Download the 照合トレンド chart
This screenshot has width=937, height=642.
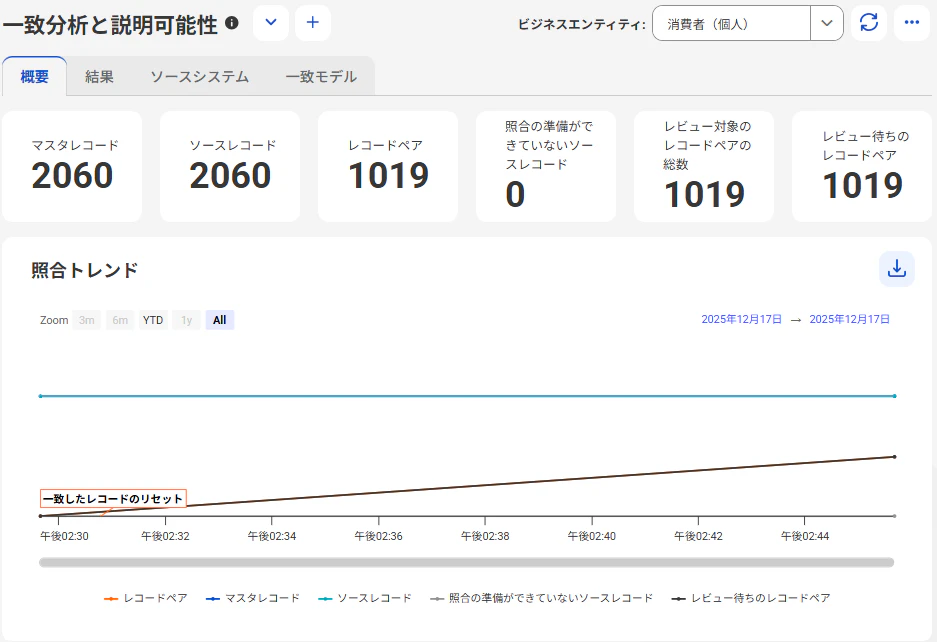pos(896,268)
